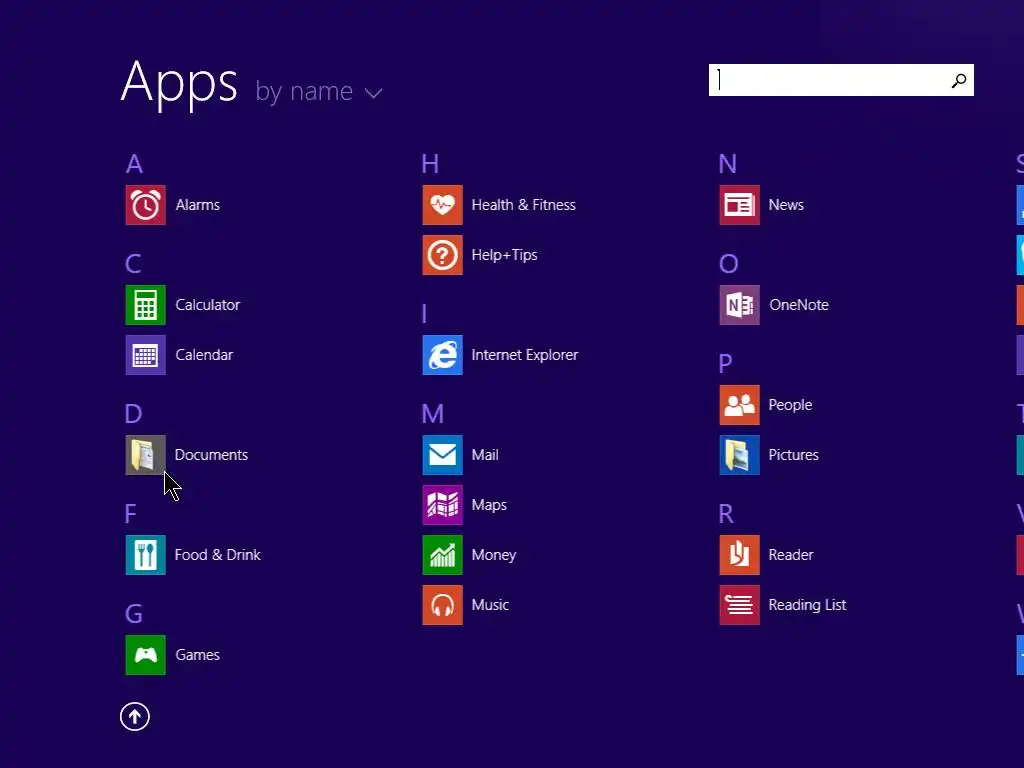Open the 'by name' sort dropdown

pyautogui.click(x=319, y=91)
